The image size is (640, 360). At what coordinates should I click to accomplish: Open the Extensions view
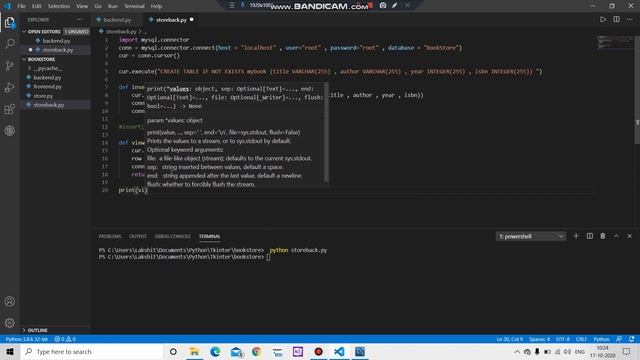[10, 109]
